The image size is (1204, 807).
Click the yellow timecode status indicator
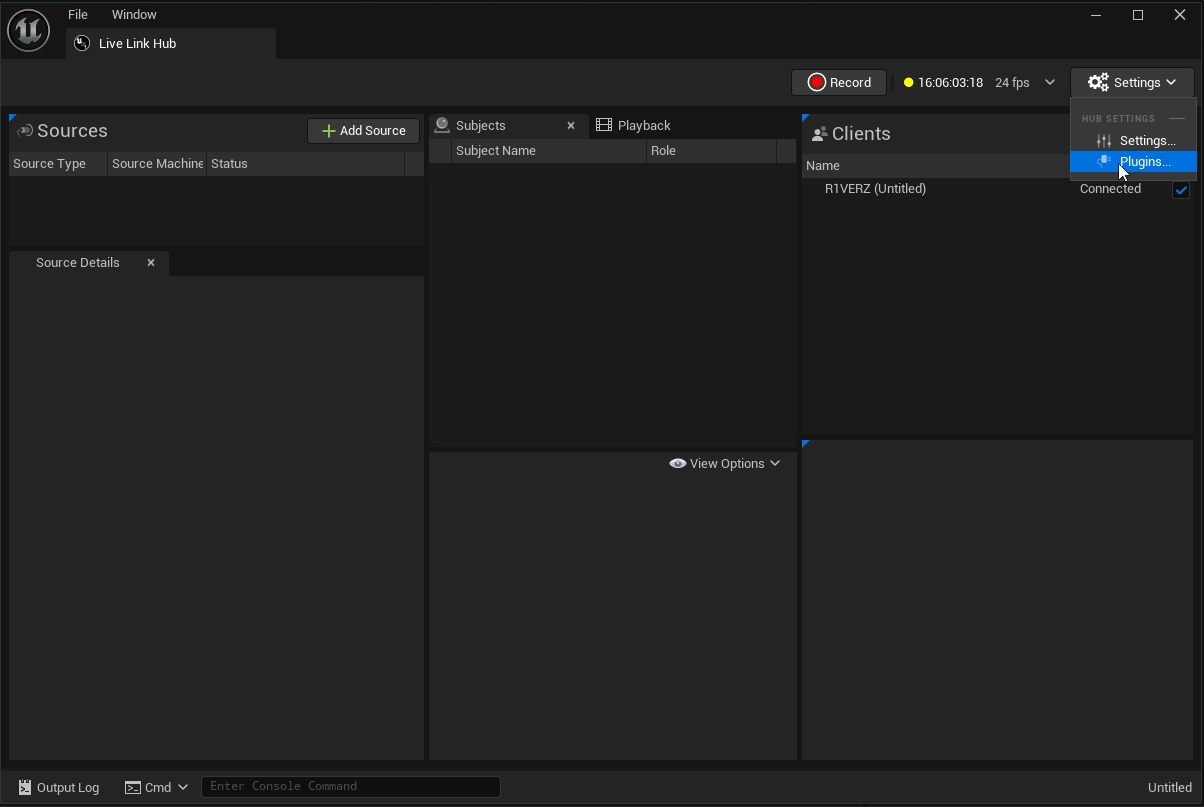coord(908,83)
